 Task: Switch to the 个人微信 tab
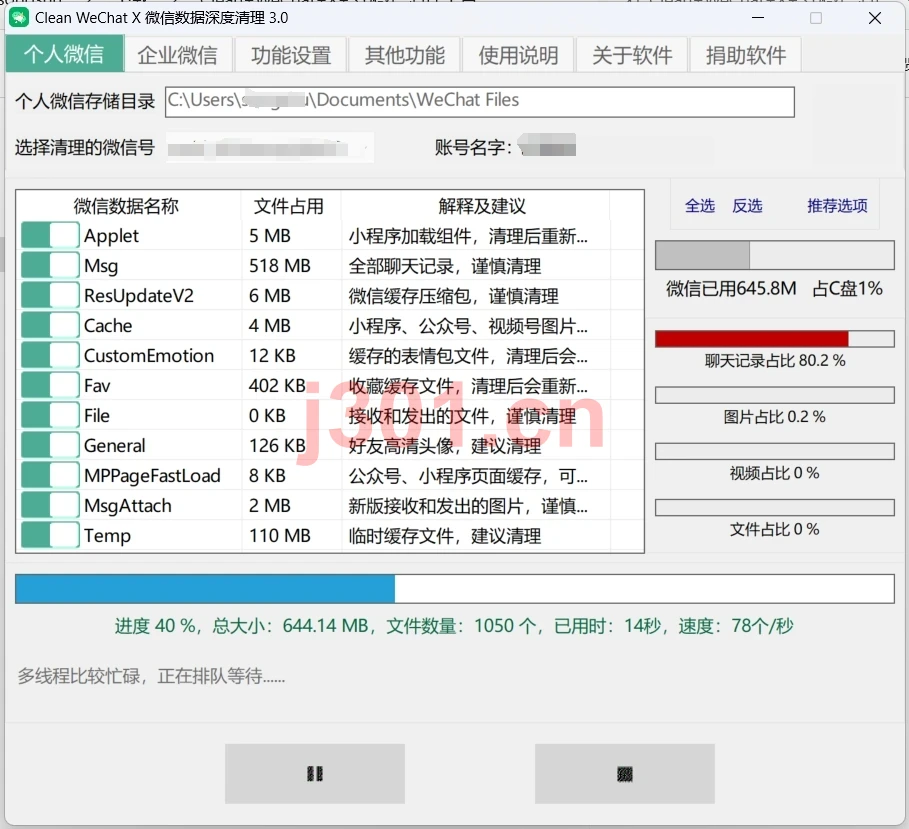pos(65,54)
